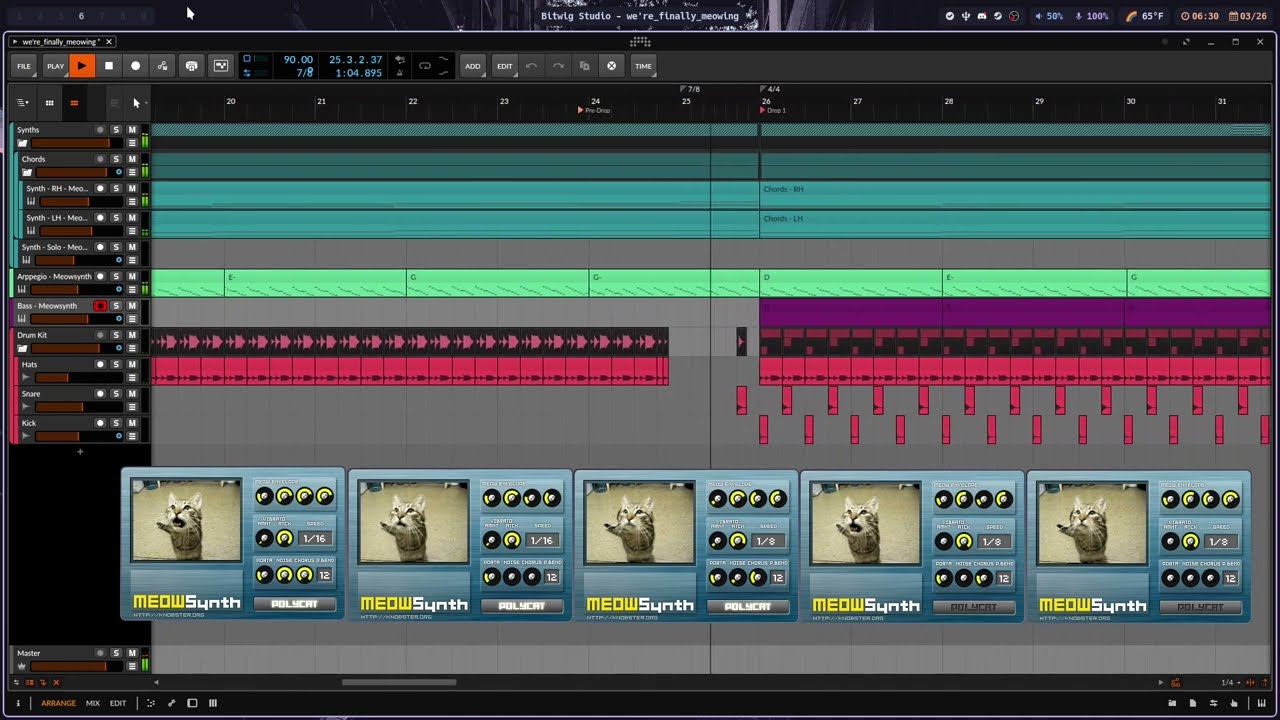1280x720 pixels.
Task: Click P.Bend value 12 on second MeowSynth
Action: [x=551, y=577]
